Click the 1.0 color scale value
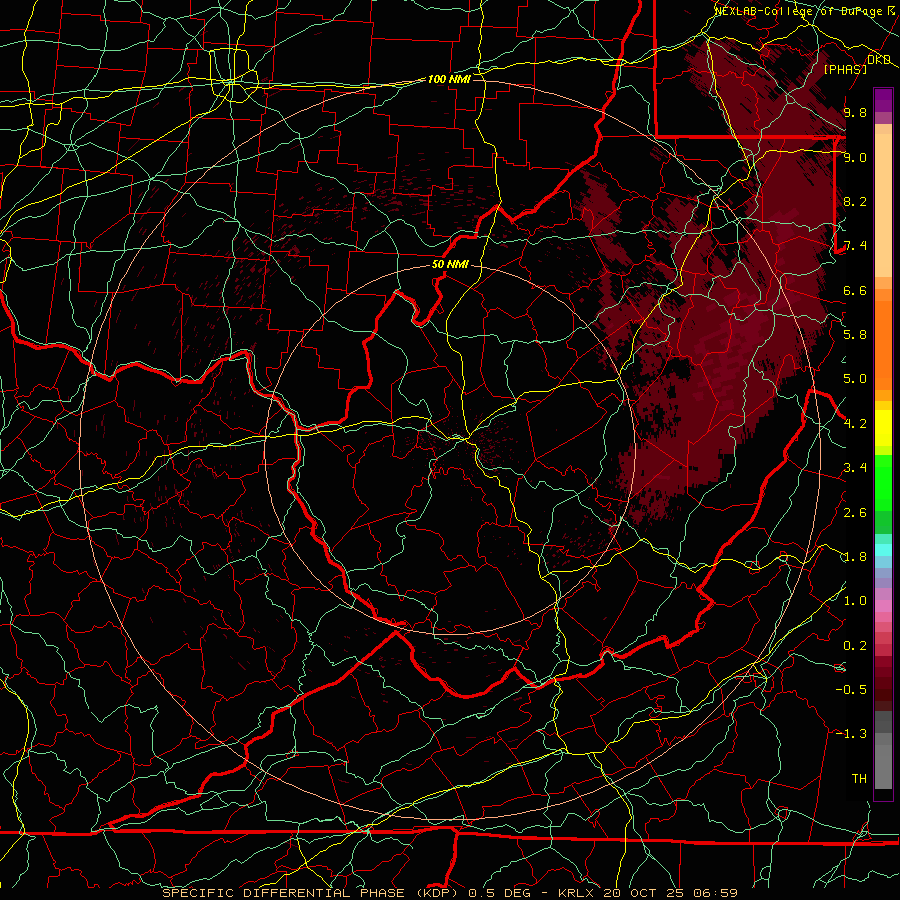This screenshot has width=900, height=900. [x=855, y=601]
